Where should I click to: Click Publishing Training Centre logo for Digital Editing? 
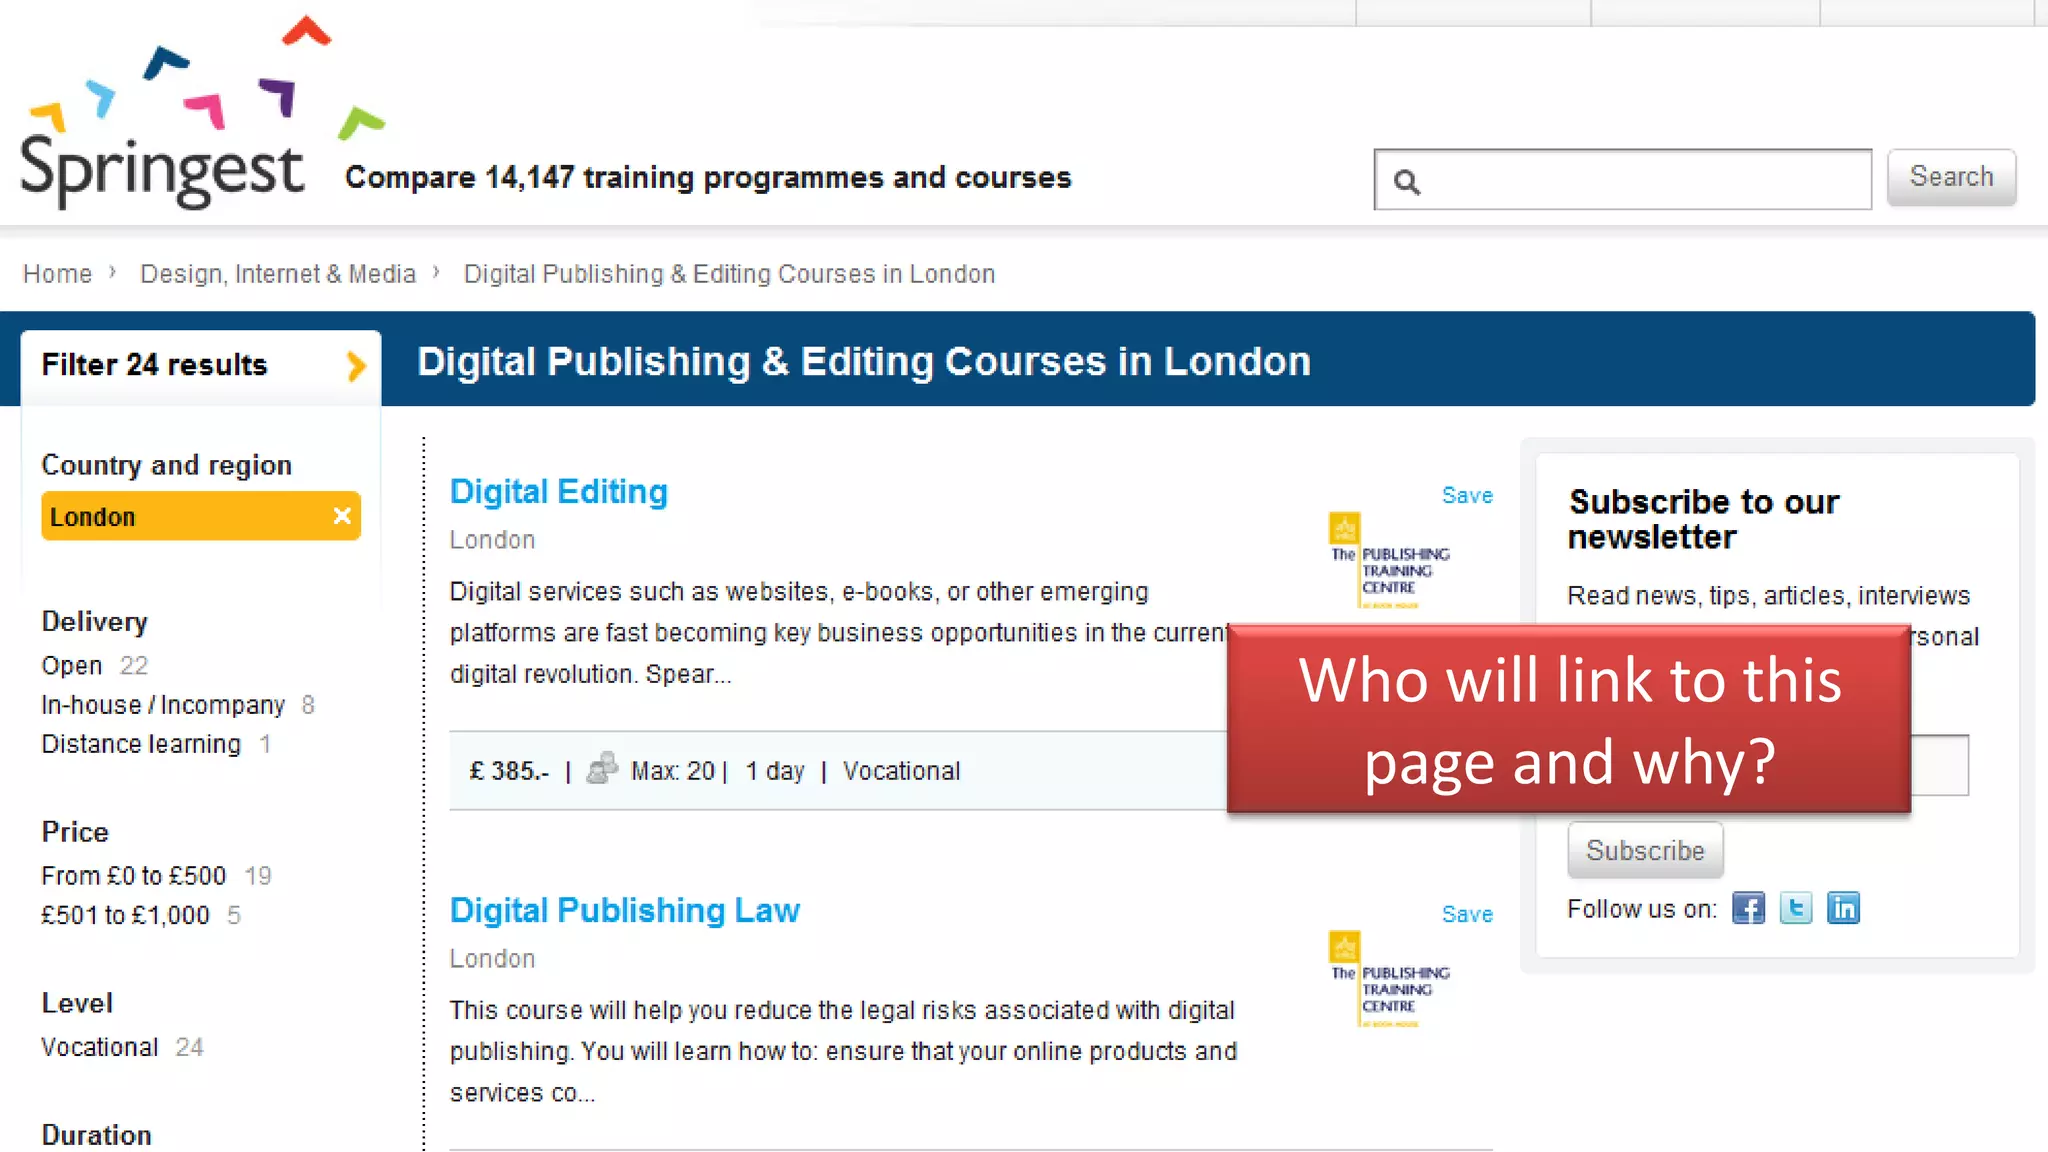click(x=1389, y=560)
